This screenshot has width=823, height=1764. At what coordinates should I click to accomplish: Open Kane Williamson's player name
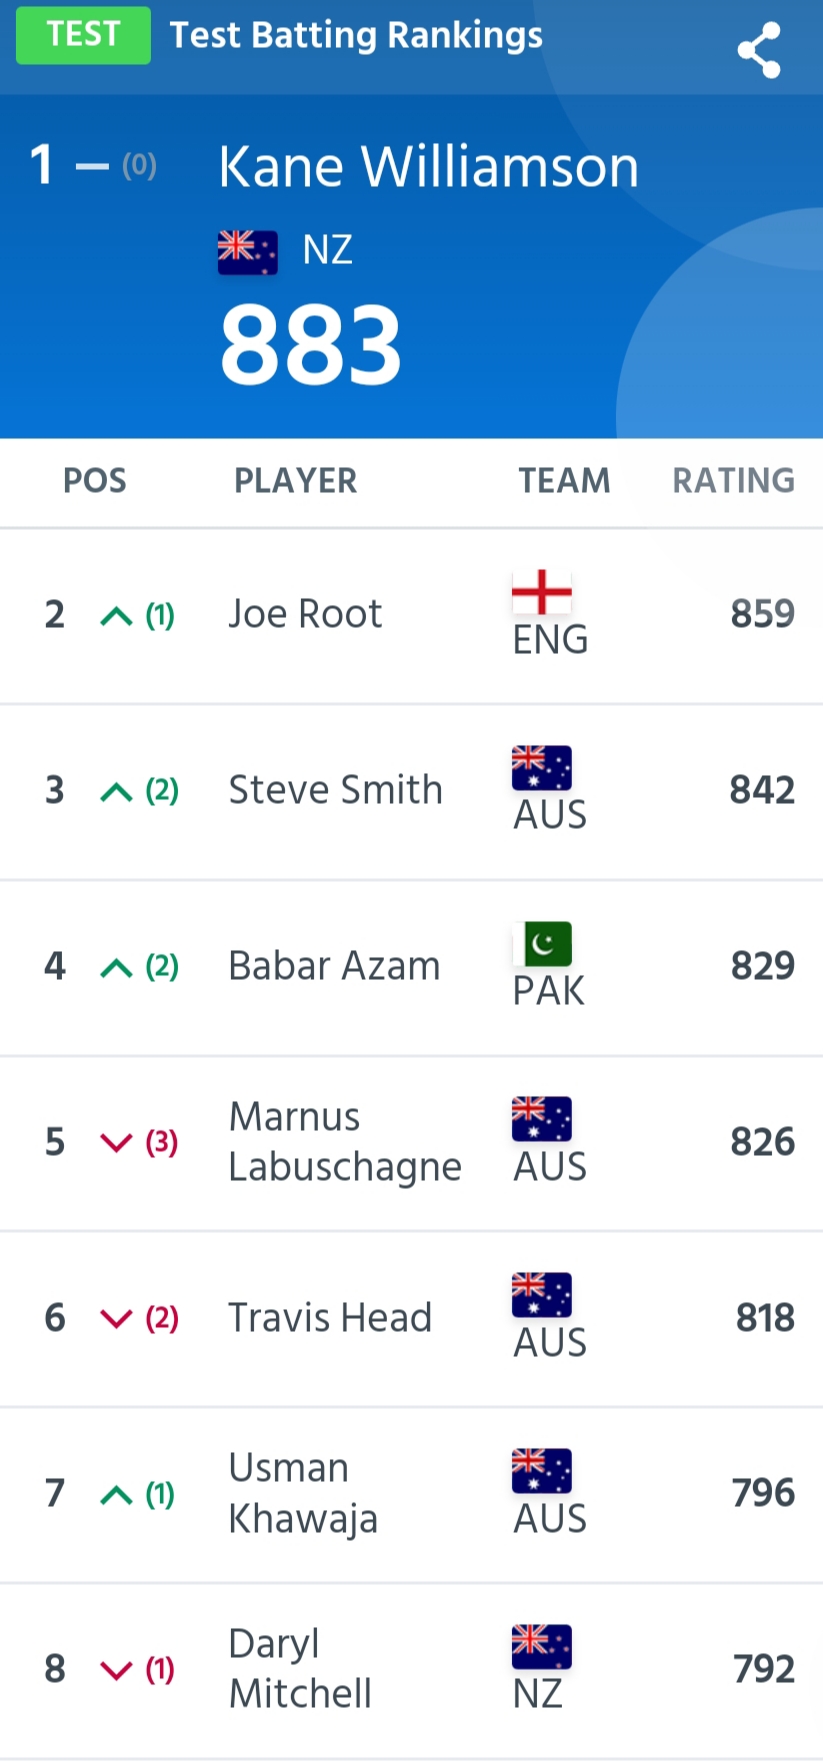pos(428,166)
